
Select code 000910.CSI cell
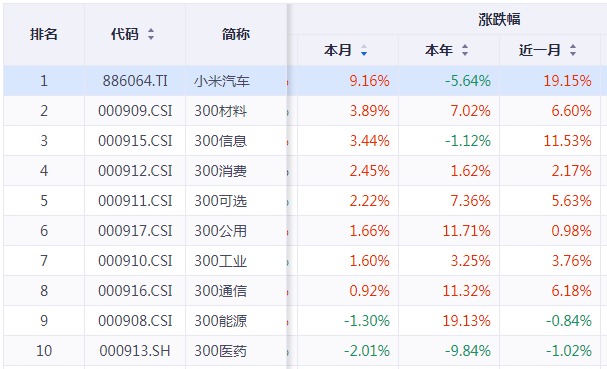pos(135,261)
